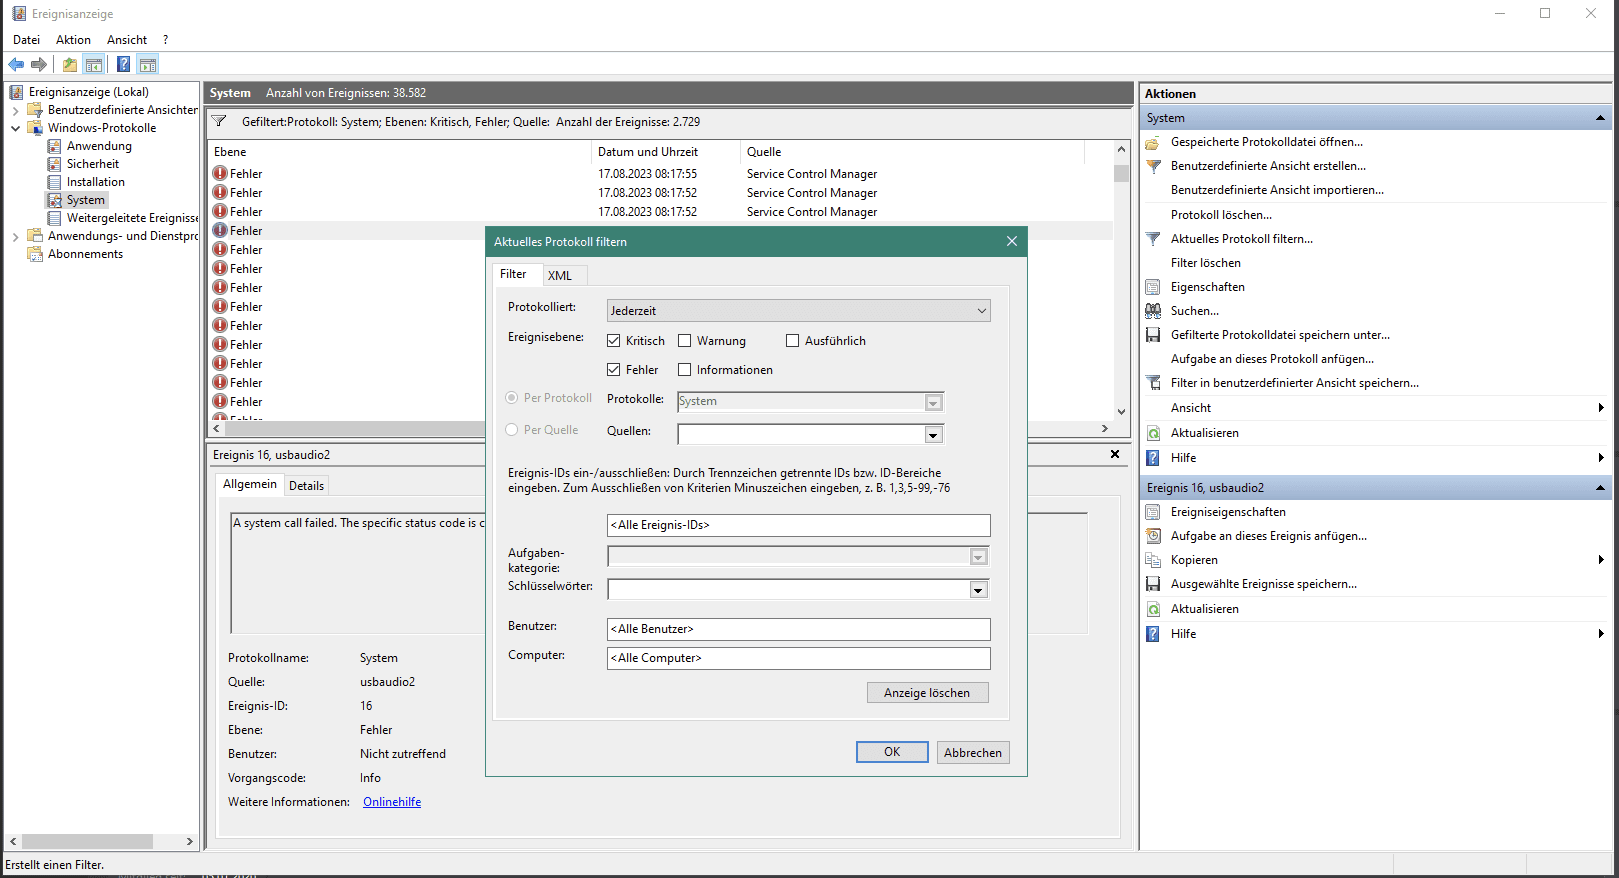This screenshot has height=878, width=1619.
Task: Uncheck the Kritisch checkbox
Action: pos(614,341)
